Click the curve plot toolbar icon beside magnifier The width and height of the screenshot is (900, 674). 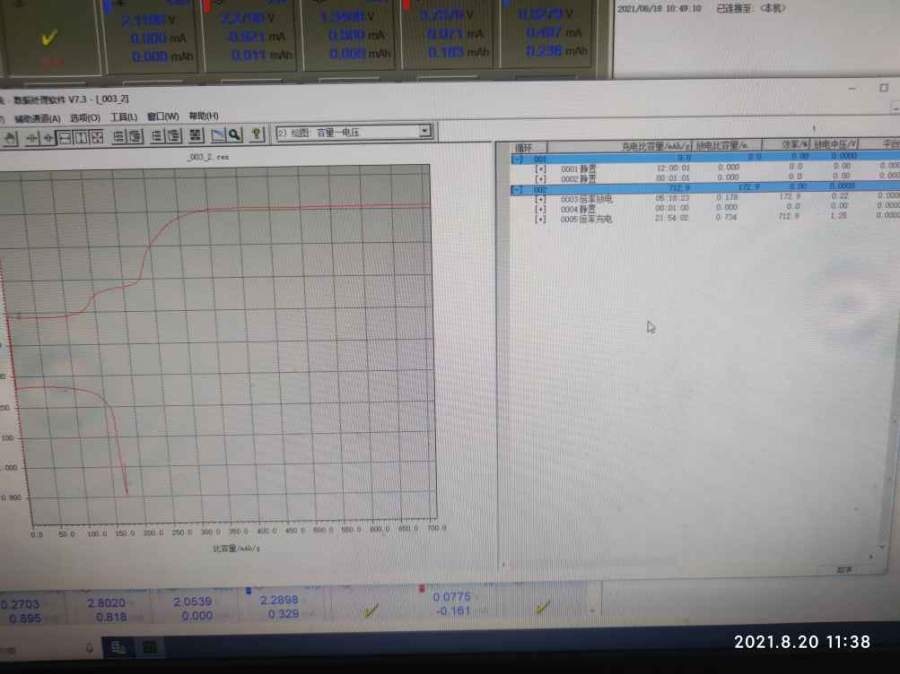(x=218, y=135)
